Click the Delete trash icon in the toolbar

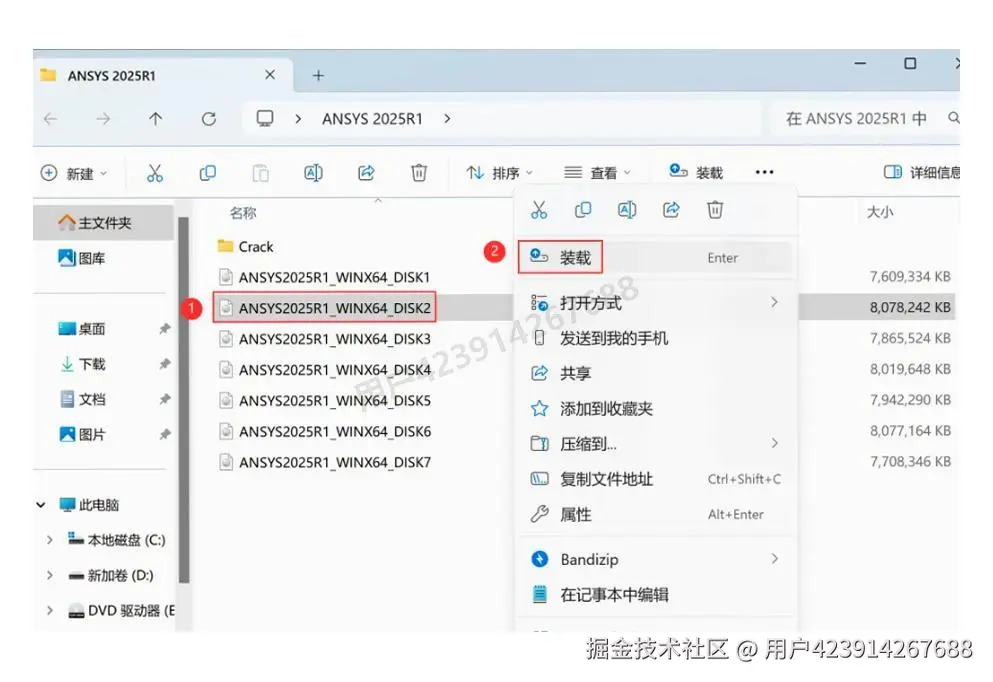point(418,172)
